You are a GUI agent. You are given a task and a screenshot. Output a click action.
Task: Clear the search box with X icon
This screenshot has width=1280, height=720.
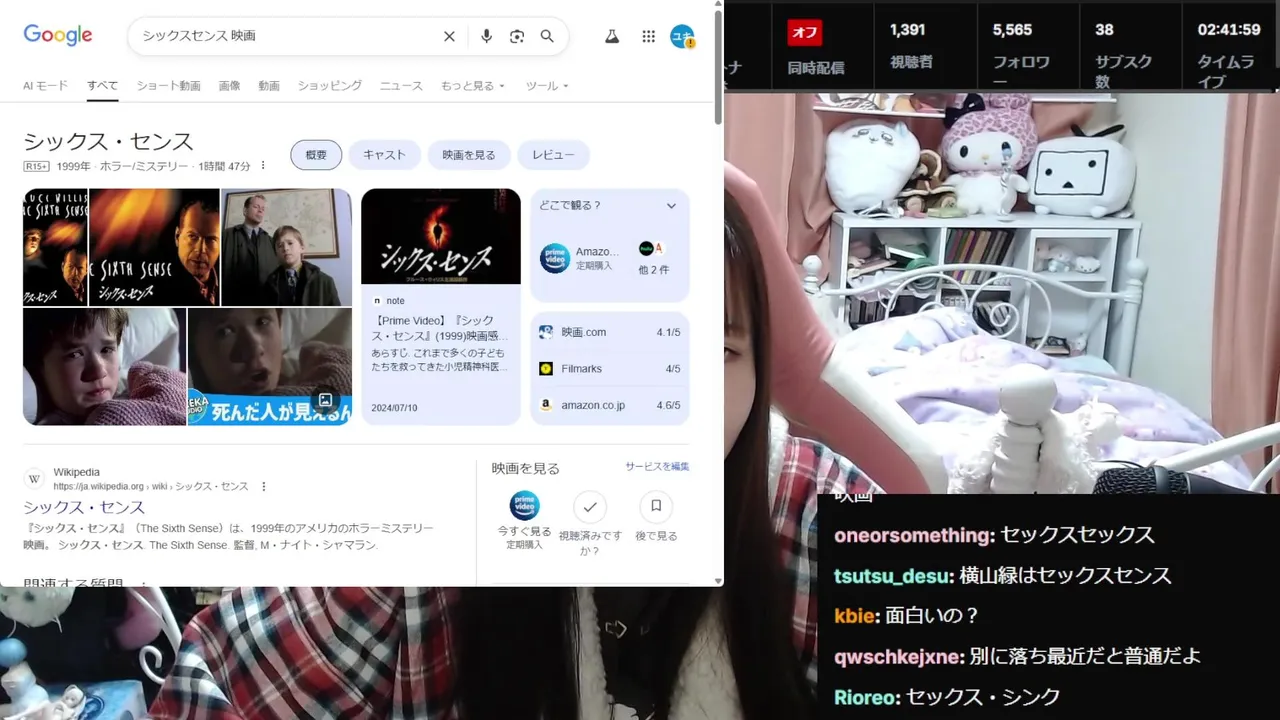pos(449,36)
